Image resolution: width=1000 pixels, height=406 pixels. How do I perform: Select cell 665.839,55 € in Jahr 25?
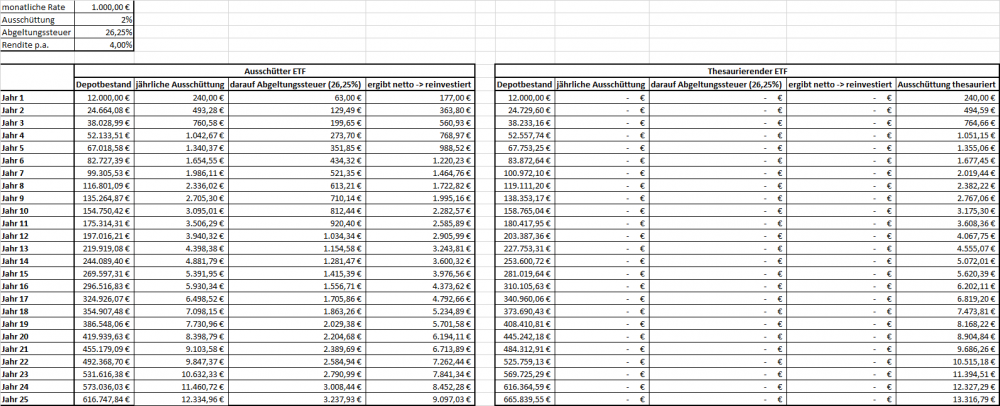(x=525, y=399)
